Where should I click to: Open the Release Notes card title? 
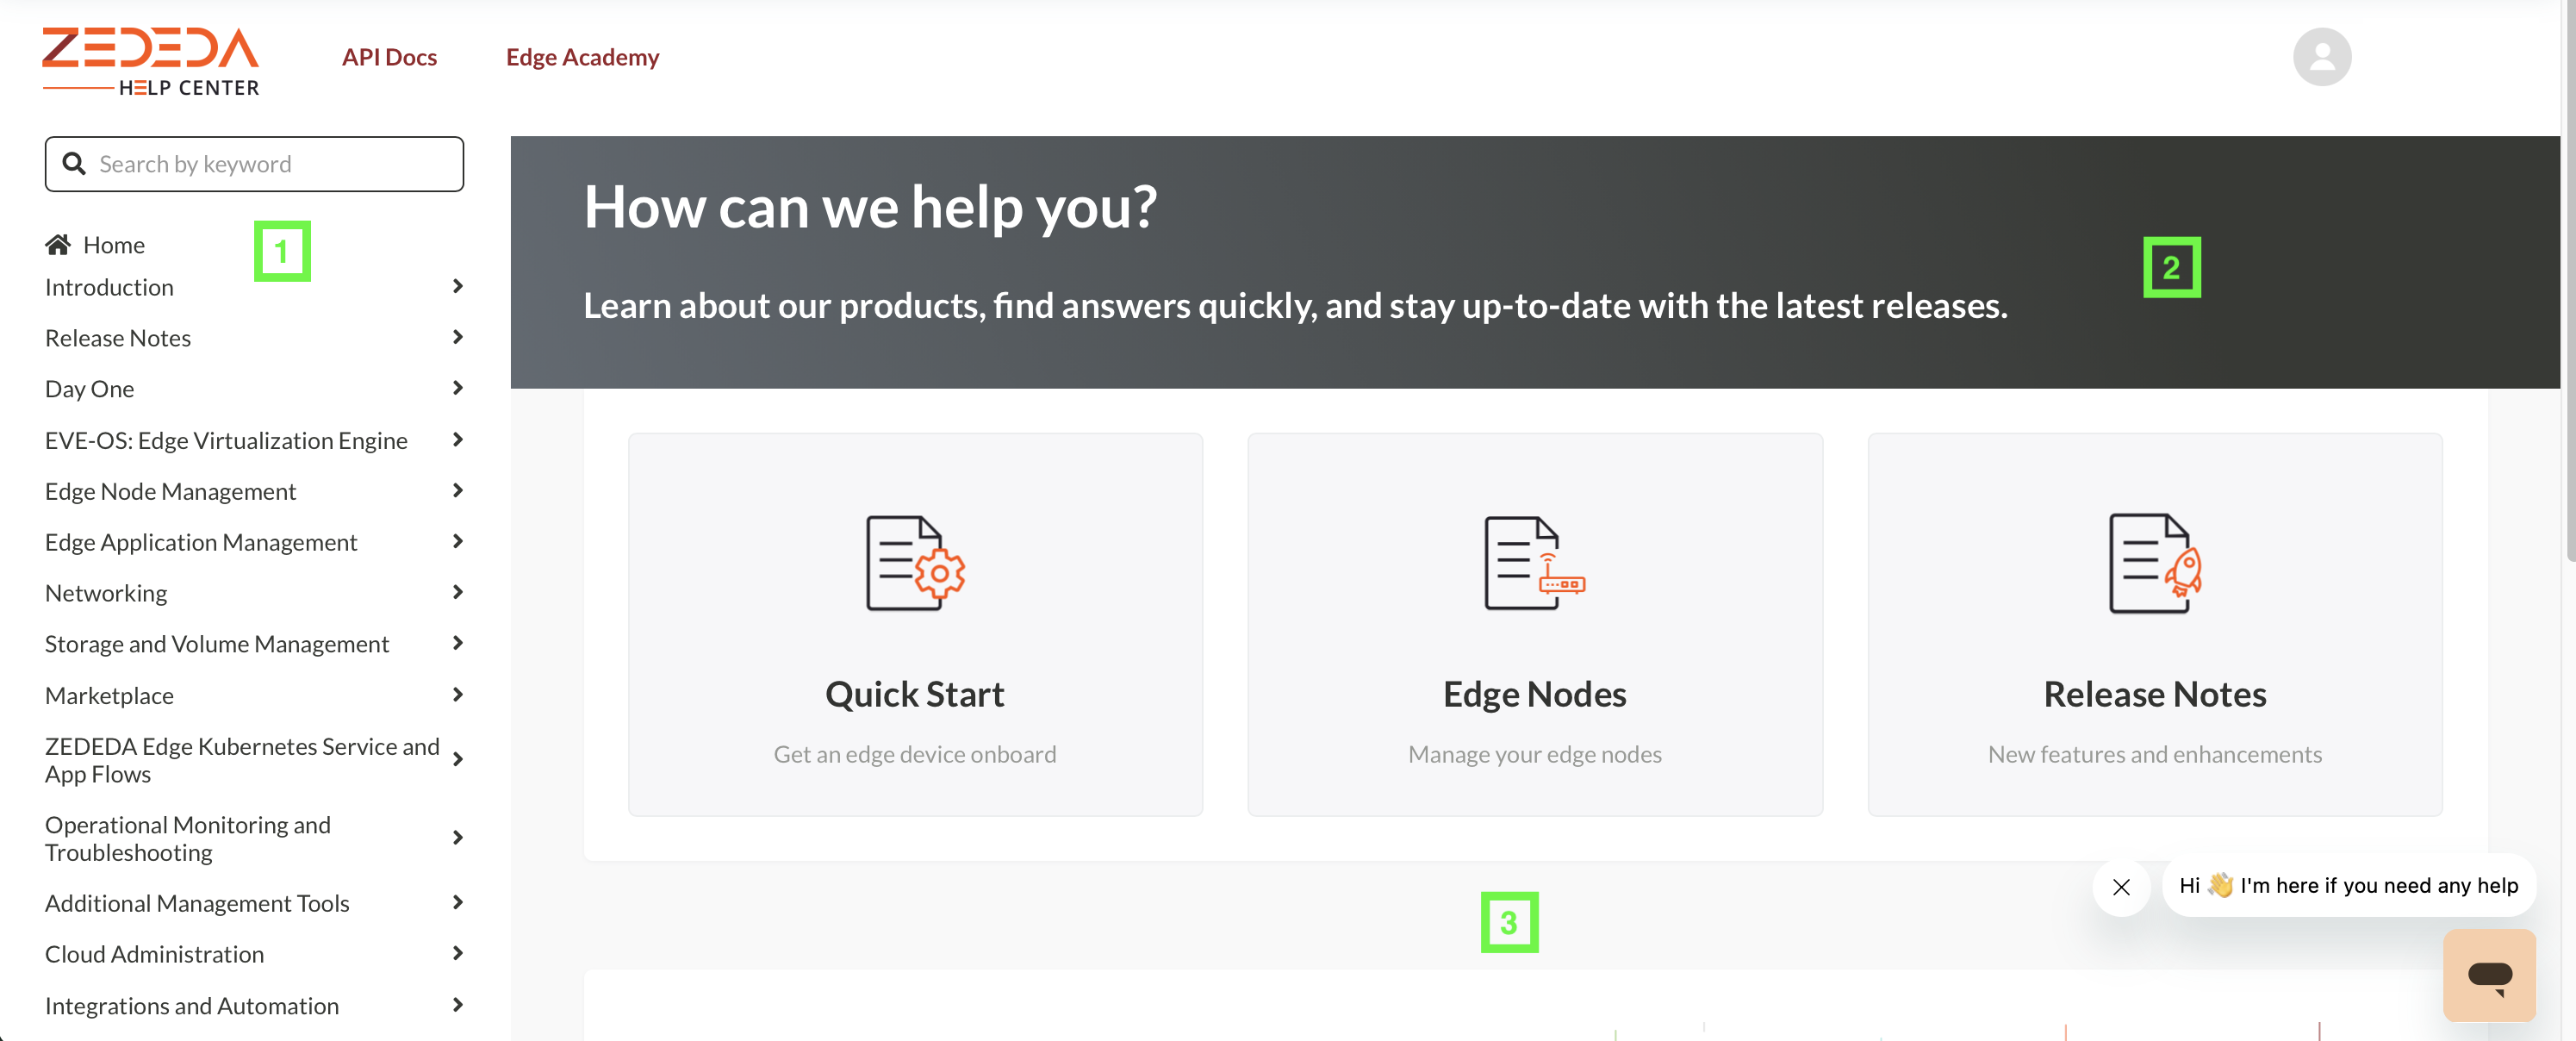coord(2154,694)
